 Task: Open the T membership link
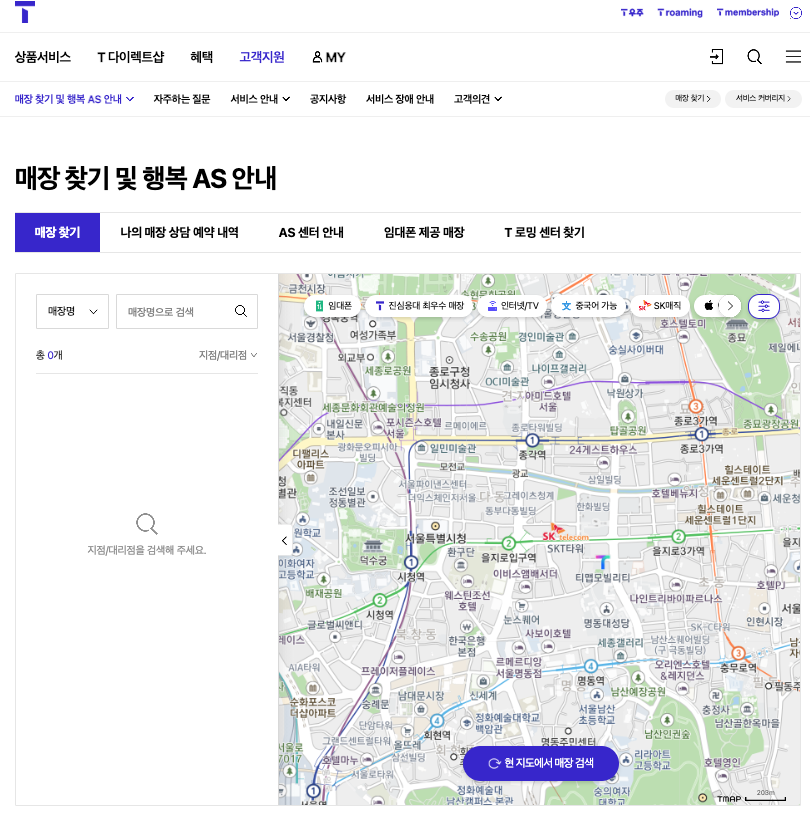pyautogui.click(x=748, y=13)
